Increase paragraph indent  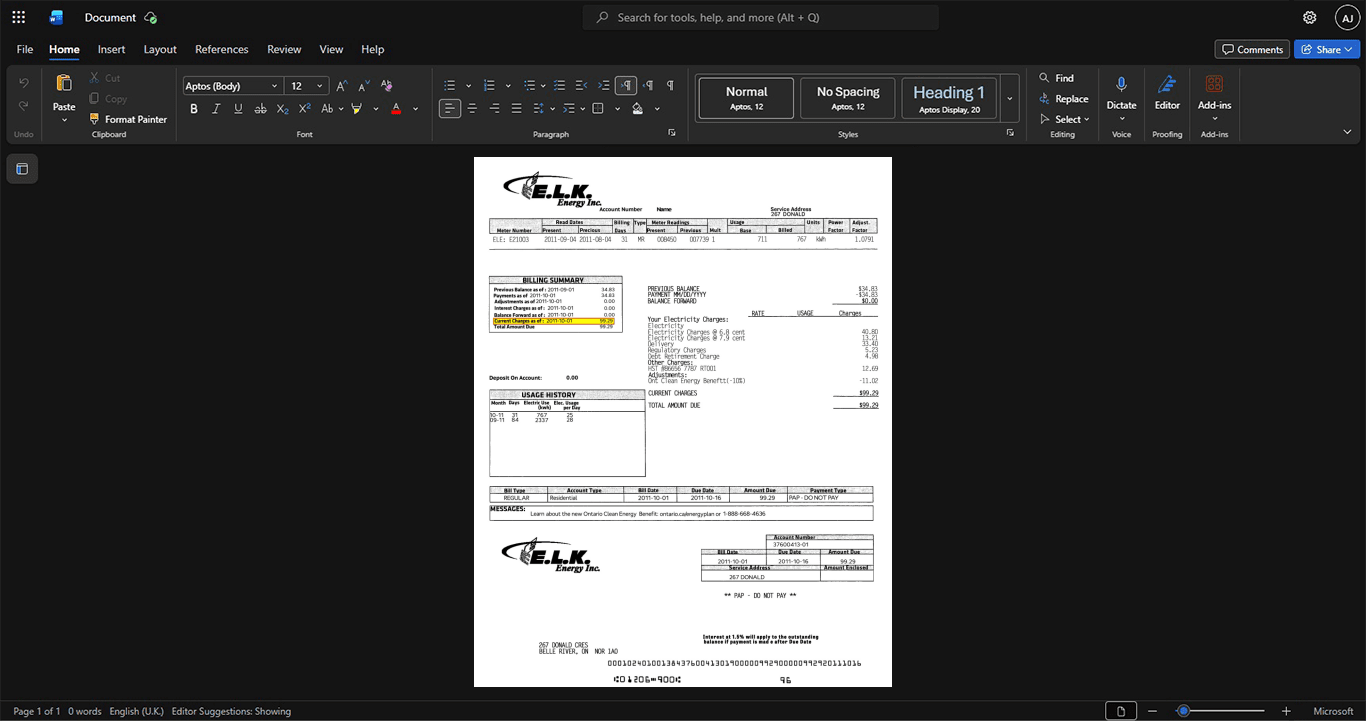[x=604, y=86]
